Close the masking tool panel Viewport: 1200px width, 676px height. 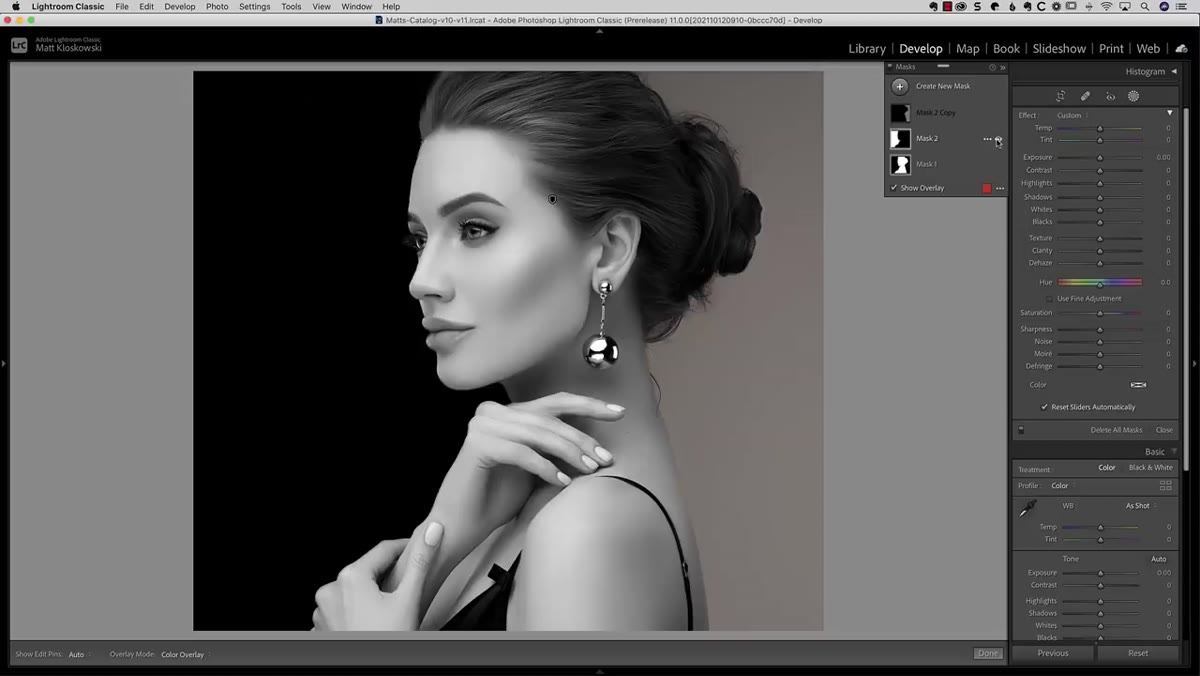click(1164, 430)
